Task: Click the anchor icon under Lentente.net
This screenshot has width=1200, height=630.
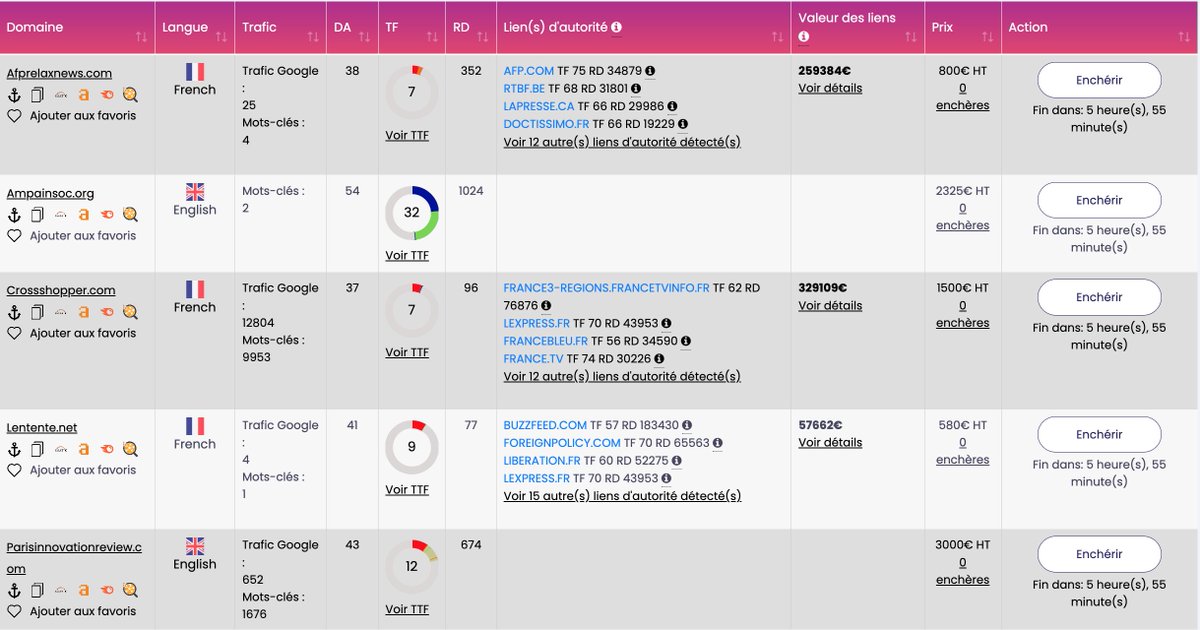Action: [x=14, y=449]
